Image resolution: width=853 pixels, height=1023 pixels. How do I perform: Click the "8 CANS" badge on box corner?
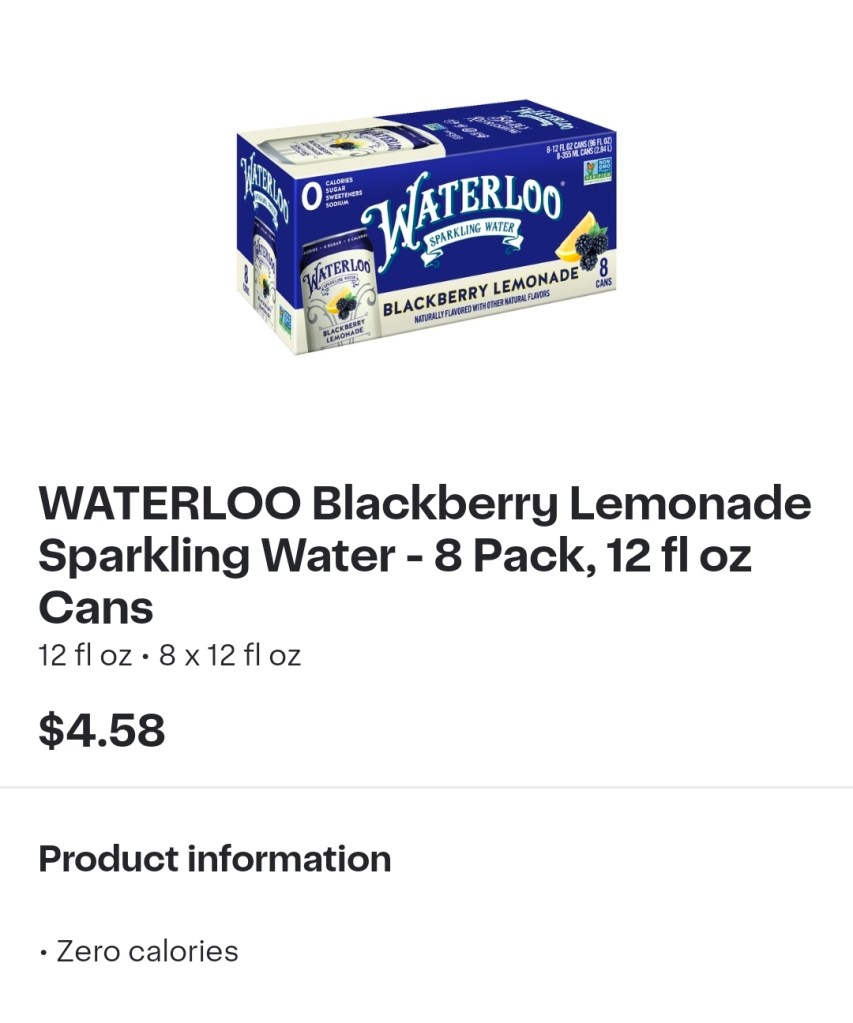[603, 273]
